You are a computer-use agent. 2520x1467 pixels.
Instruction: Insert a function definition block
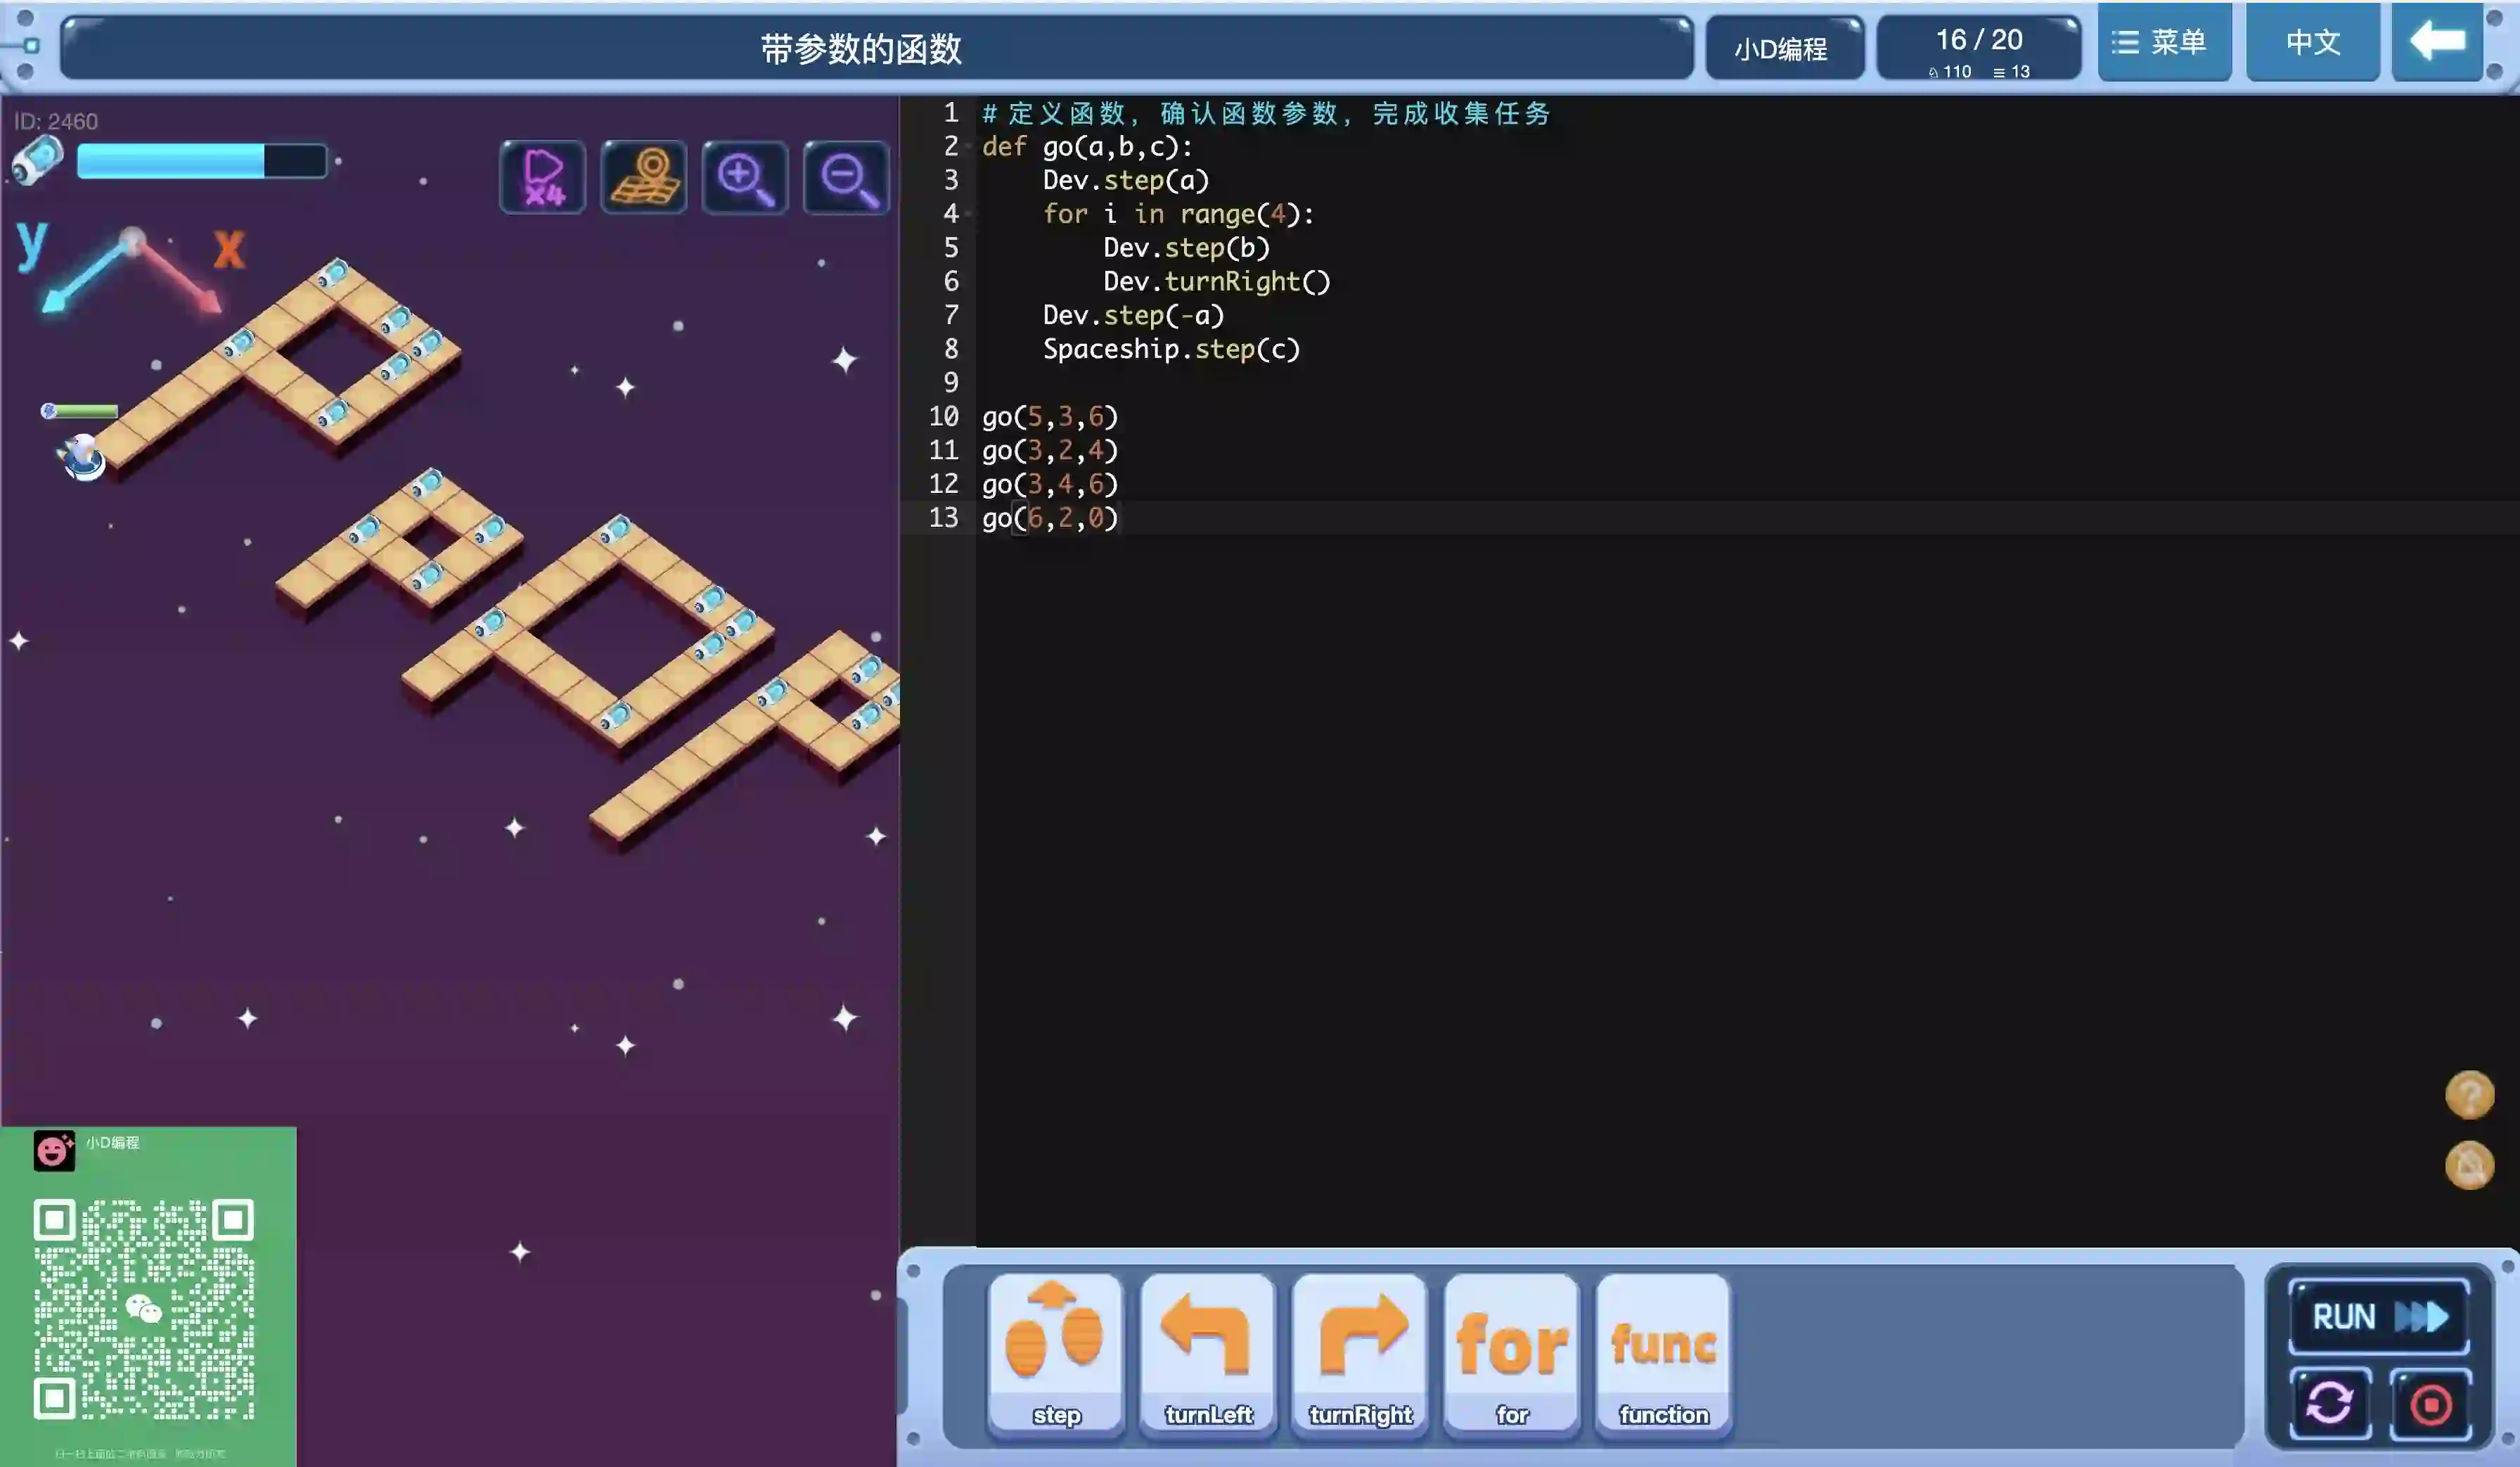point(1663,1353)
